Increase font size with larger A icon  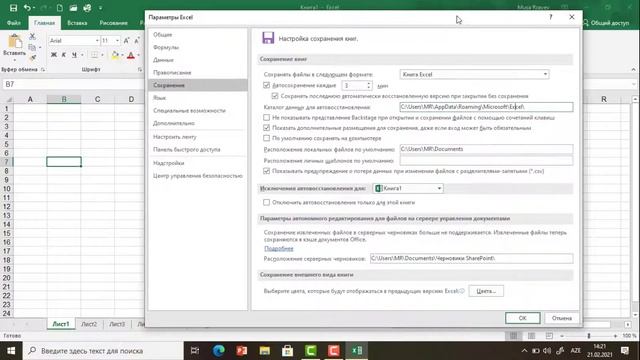127,40
